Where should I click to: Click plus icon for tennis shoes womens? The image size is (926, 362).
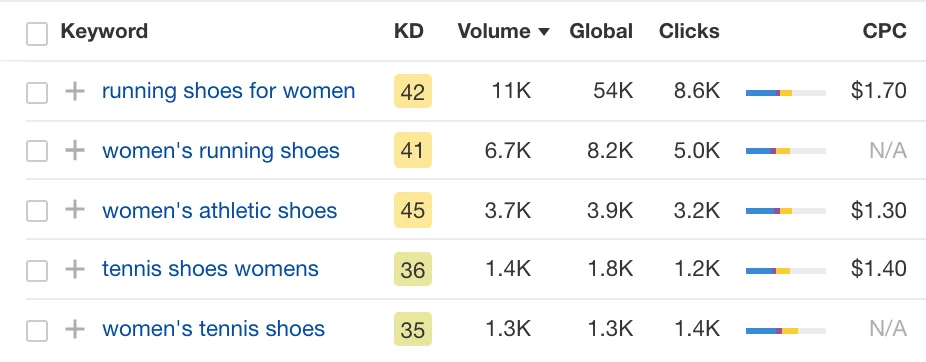click(x=74, y=269)
